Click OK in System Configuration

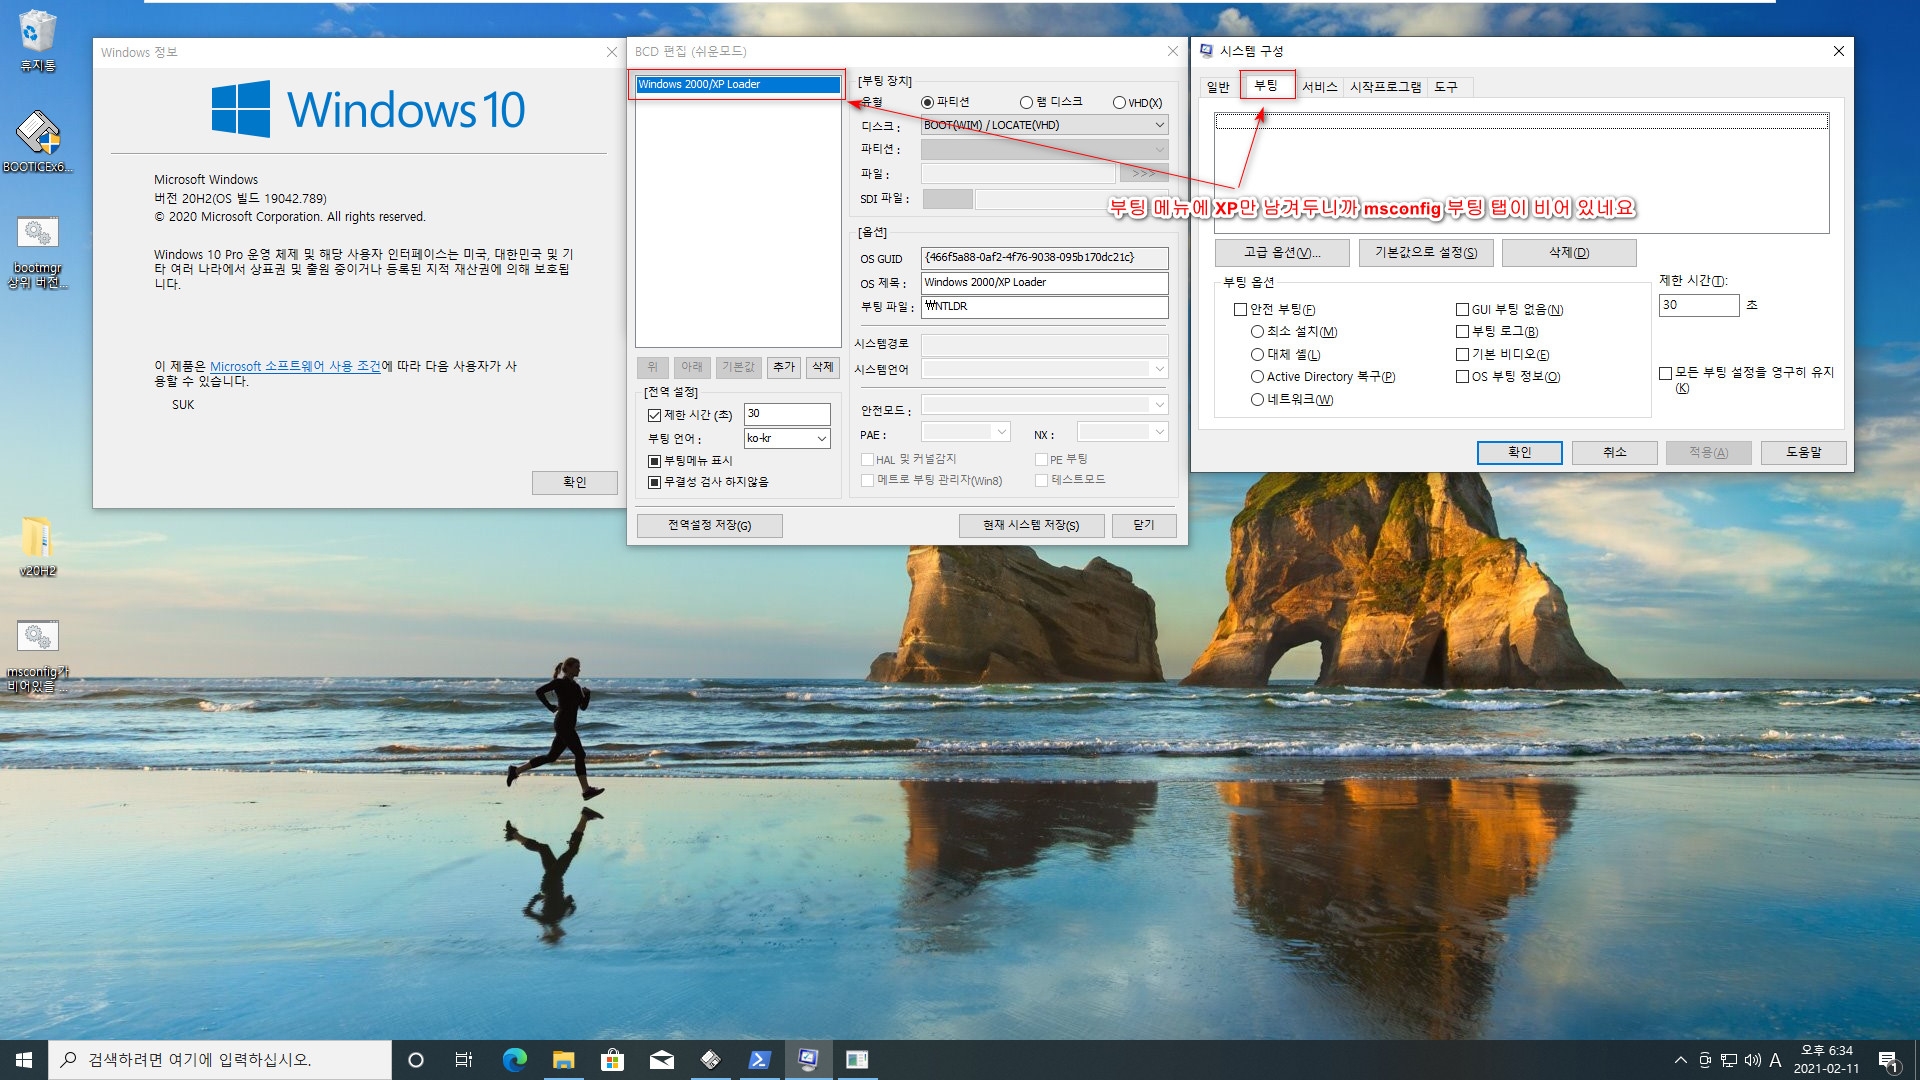click(x=1520, y=453)
